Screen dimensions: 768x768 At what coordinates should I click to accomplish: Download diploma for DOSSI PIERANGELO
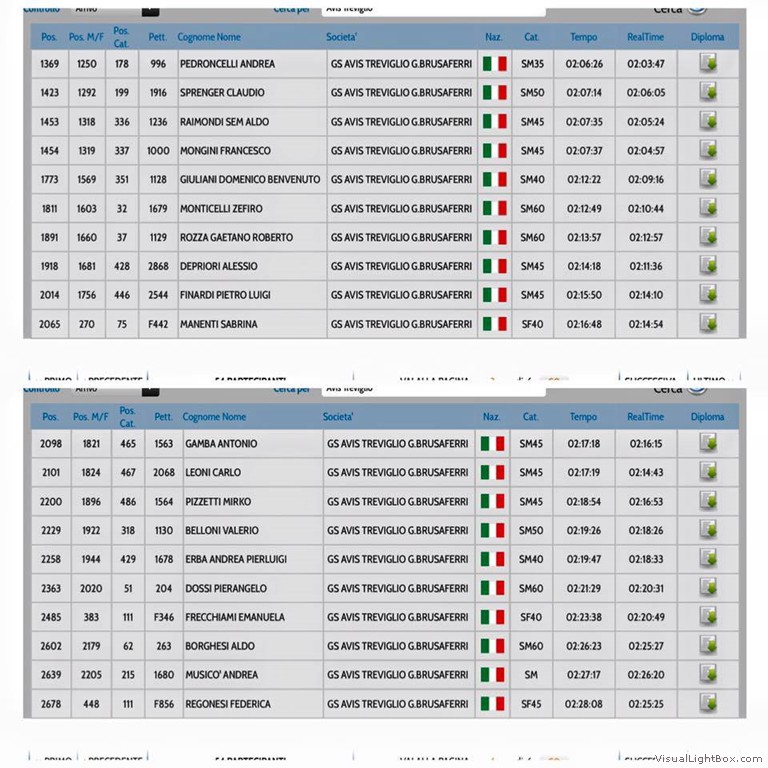pyautogui.click(x=708, y=587)
